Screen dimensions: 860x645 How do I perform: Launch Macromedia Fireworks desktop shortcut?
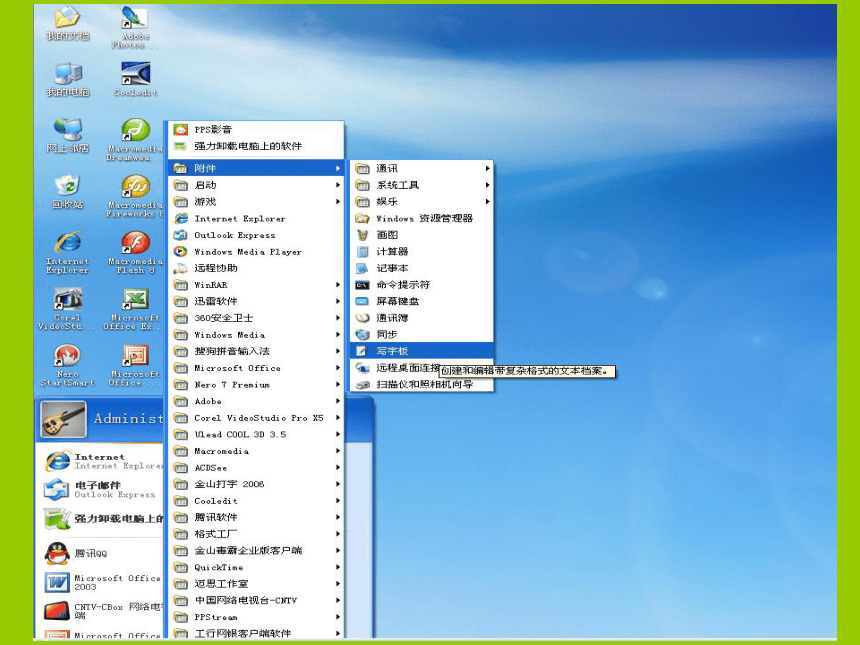(135, 196)
